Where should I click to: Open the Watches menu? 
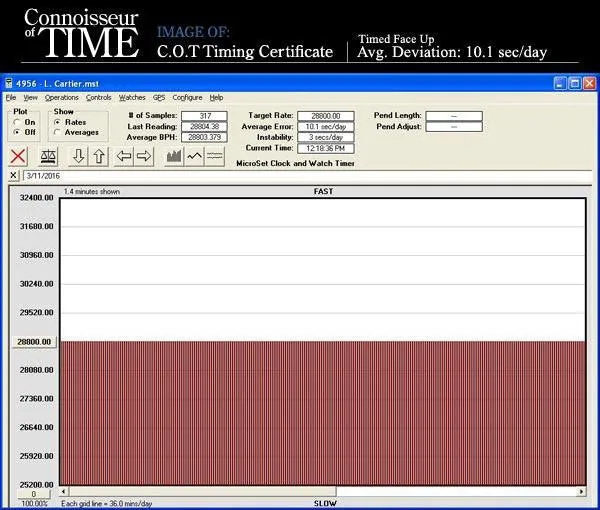(x=132, y=98)
